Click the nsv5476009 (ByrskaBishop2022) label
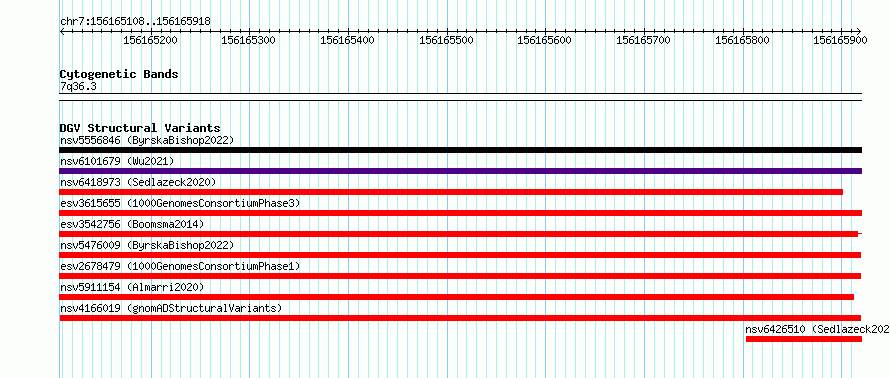The height and width of the screenshot is (378, 890). point(147,245)
